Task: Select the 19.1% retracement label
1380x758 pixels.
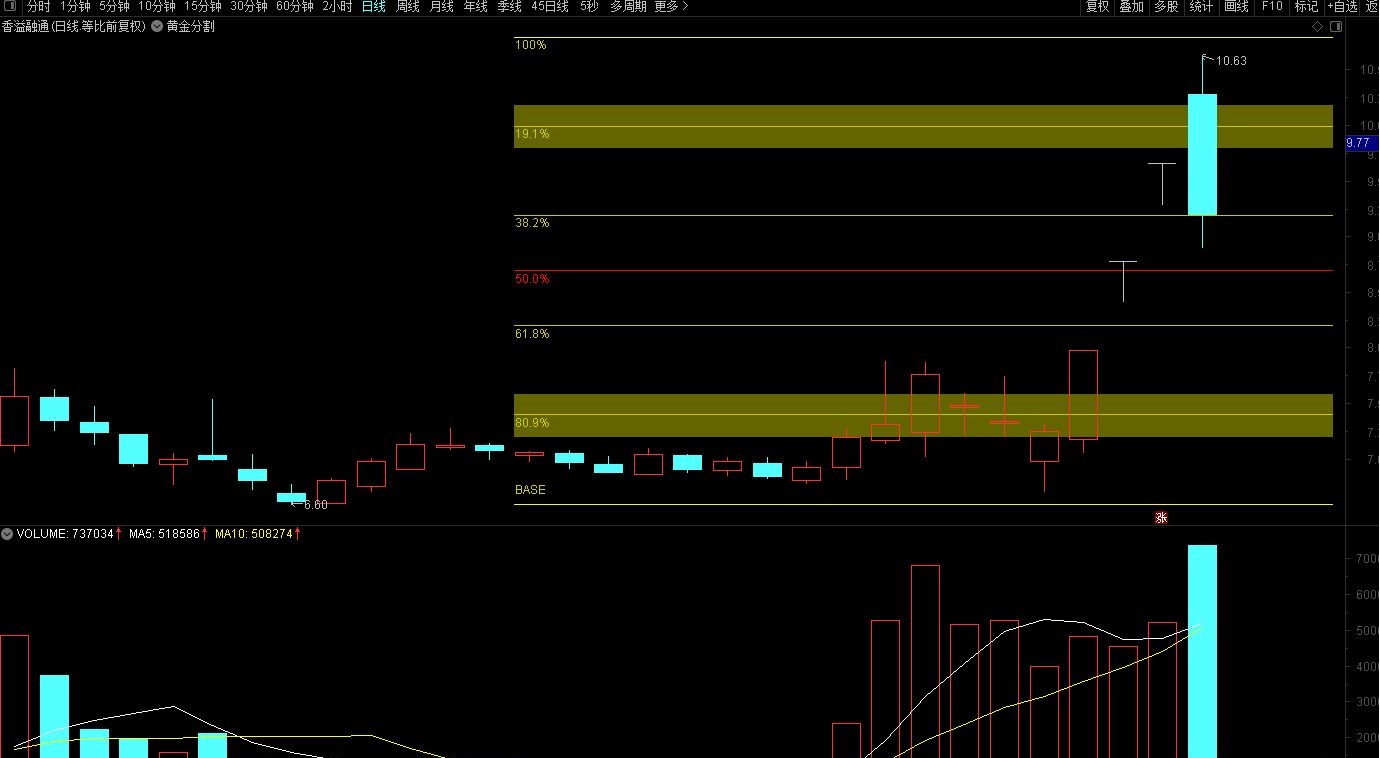Action: click(531, 133)
